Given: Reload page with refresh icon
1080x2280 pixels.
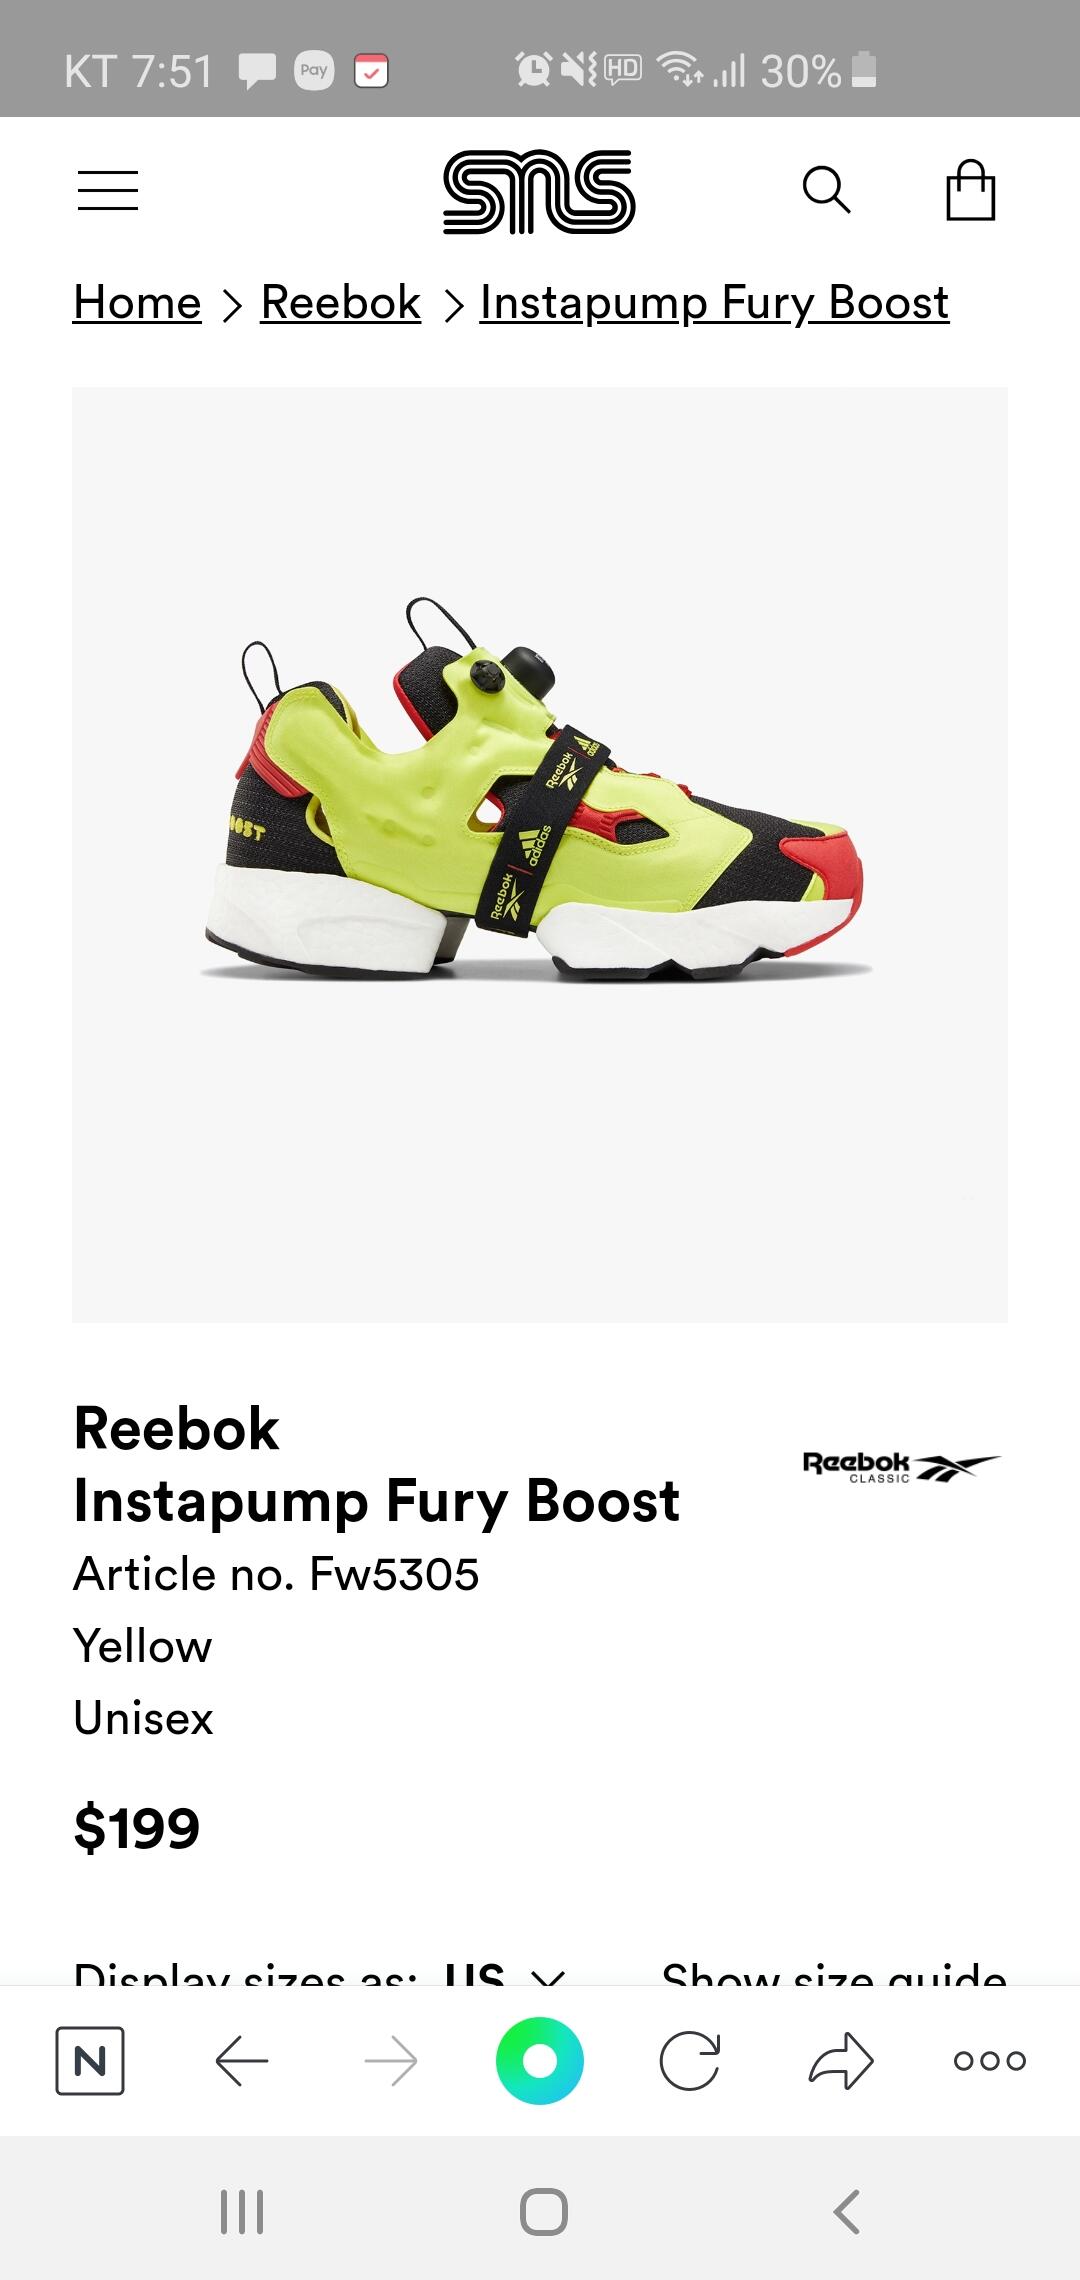Looking at the screenshot, I should (x=690, y=2061).
